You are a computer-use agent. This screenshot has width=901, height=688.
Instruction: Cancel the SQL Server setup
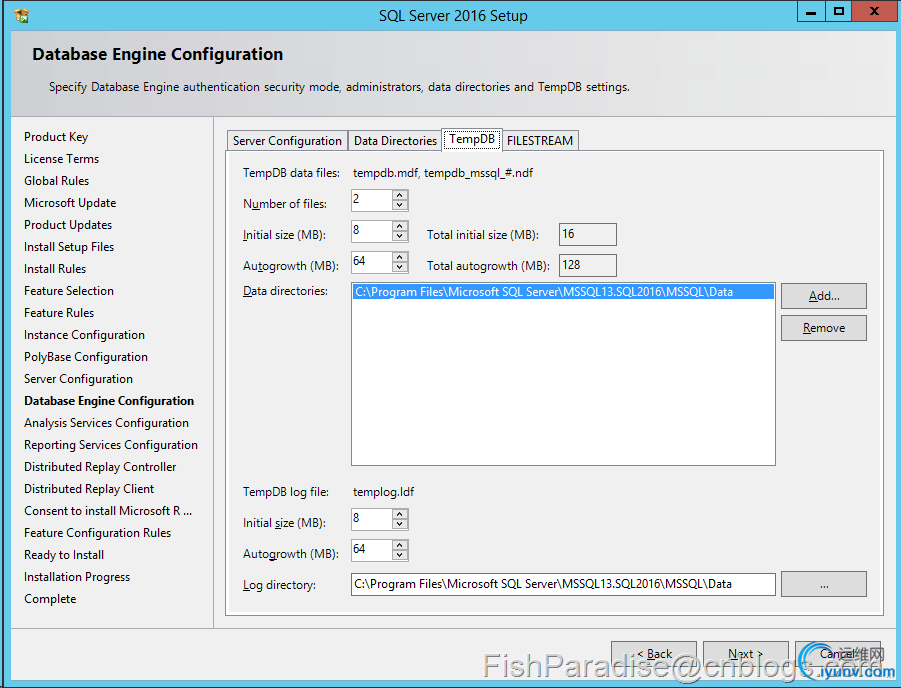click(838, 654)
